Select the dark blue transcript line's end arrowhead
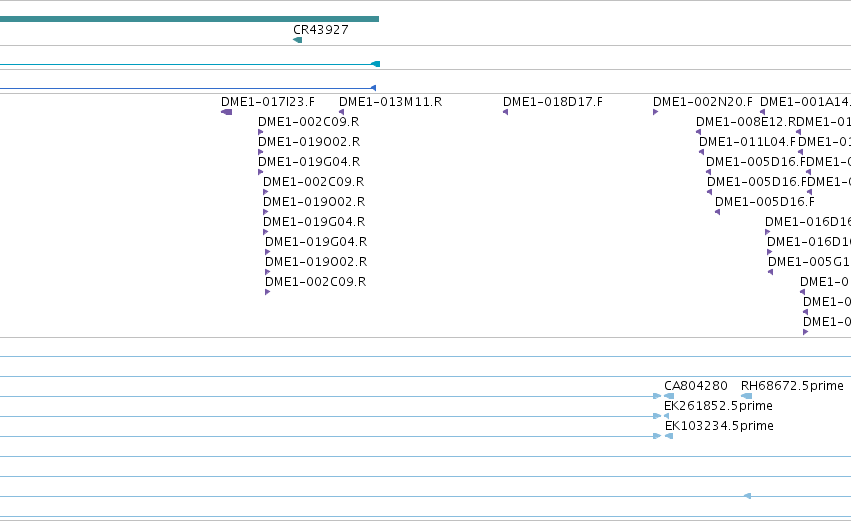This screenshot has width=851, height=521. 373,88
